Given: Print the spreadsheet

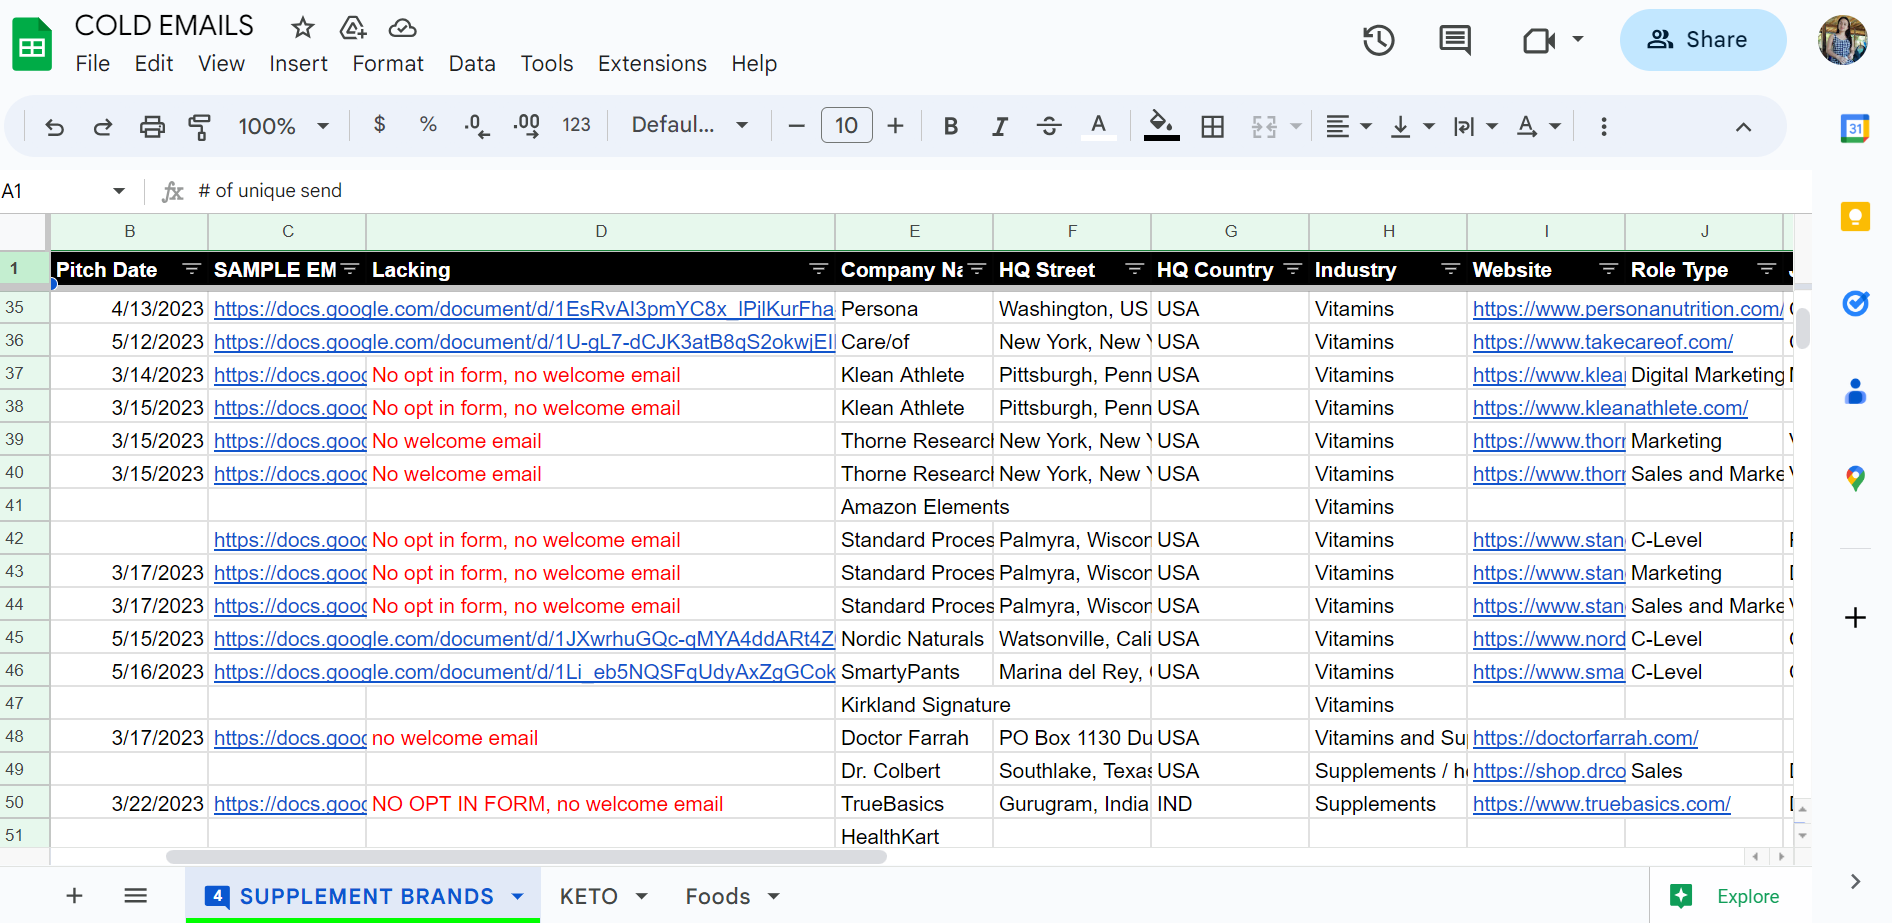Looking at the screenshot, I should [x=152, y=127].
